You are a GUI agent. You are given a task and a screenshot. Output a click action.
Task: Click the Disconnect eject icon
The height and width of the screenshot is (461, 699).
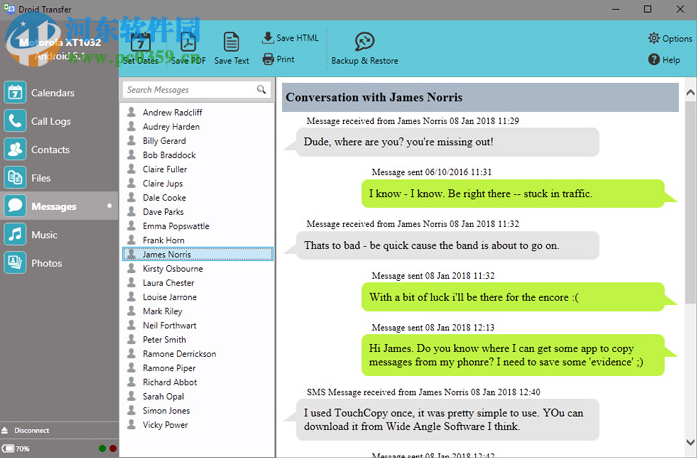(x=5, y=431)
